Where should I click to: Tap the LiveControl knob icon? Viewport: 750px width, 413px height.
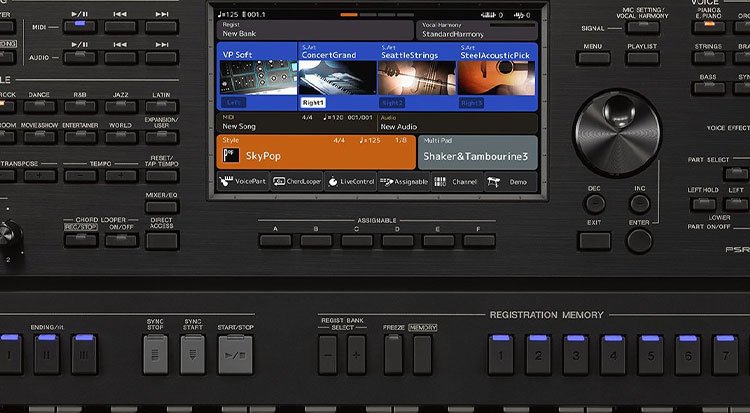(333, 181)
